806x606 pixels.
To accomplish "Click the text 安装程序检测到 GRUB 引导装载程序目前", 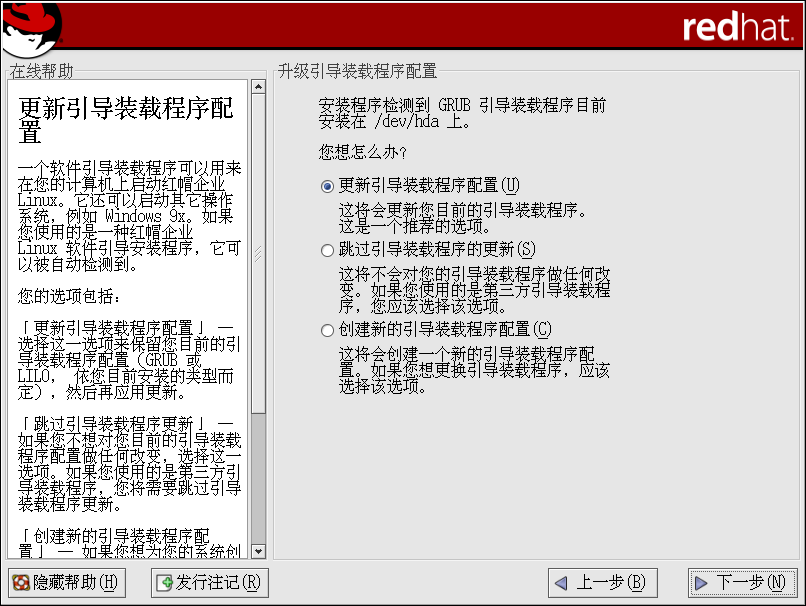I will [x=462, y=105].
